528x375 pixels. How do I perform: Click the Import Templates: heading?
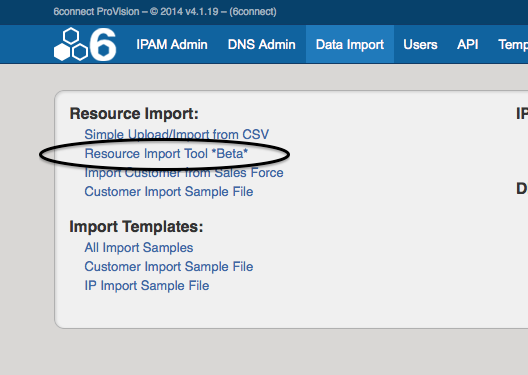pyautogui.click(x=136, y=227)
